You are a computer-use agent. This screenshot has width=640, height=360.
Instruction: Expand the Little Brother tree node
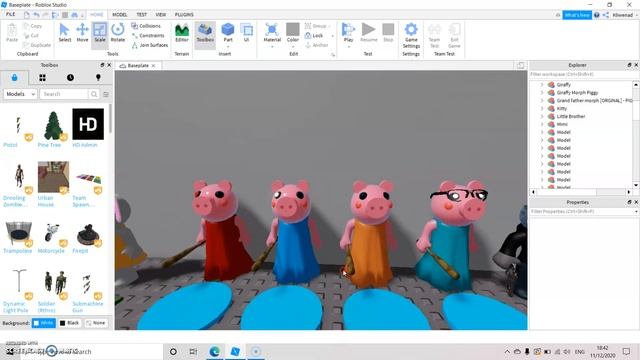coord(542,116)
